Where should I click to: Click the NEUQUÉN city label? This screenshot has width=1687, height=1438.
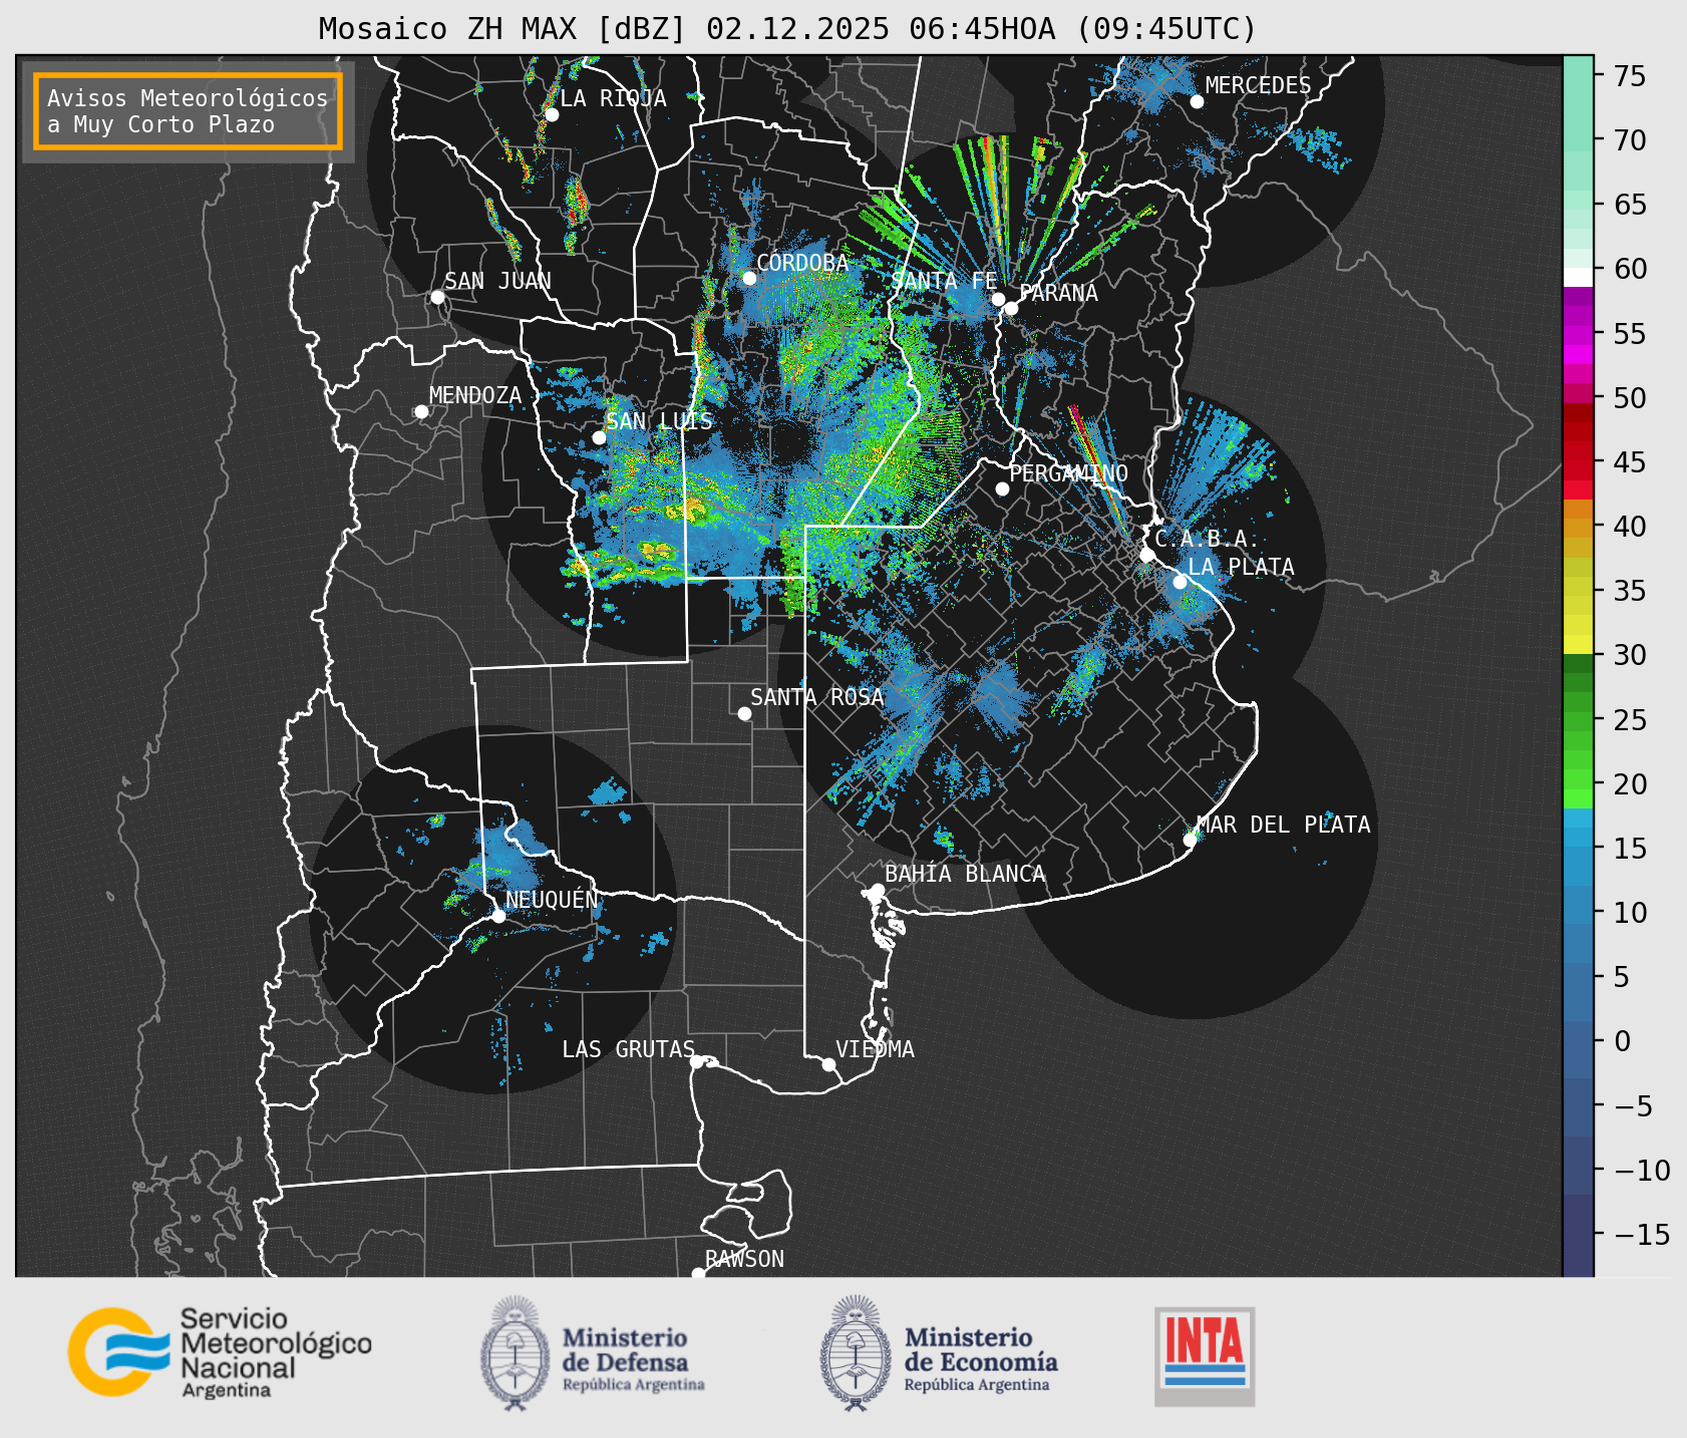[552, 900]
